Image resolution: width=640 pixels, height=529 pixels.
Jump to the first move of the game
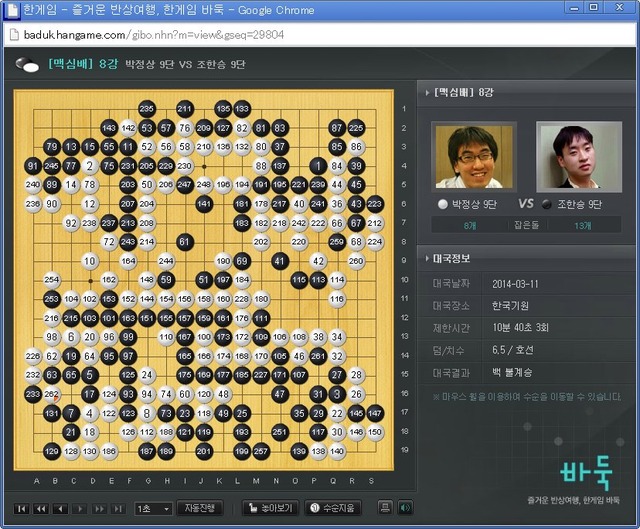coord(21,509)
